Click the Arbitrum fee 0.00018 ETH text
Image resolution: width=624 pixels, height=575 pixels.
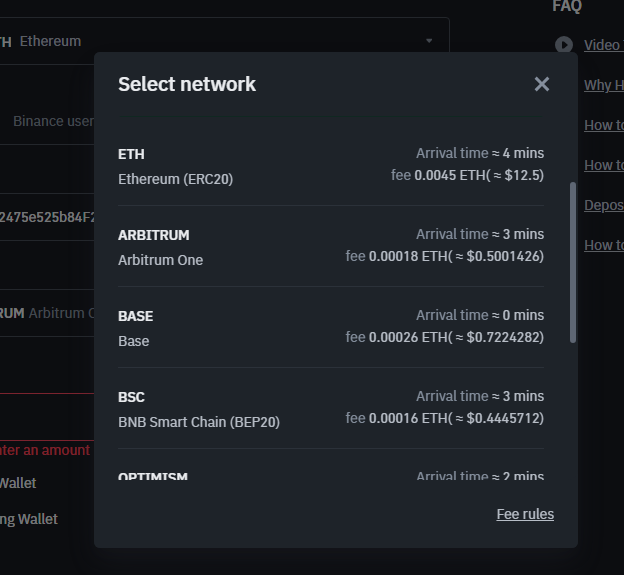[445, 256]
